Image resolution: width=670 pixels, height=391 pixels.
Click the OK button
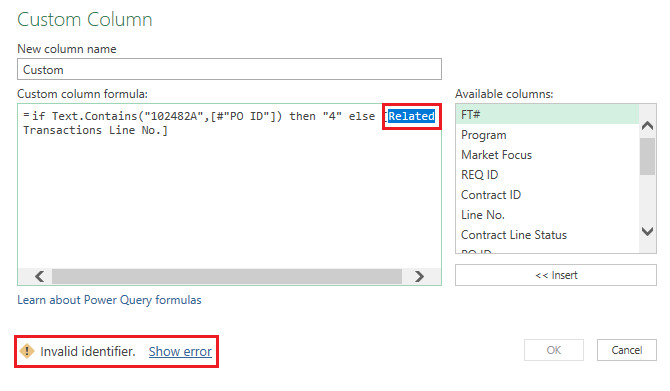[x=554, y=350]
